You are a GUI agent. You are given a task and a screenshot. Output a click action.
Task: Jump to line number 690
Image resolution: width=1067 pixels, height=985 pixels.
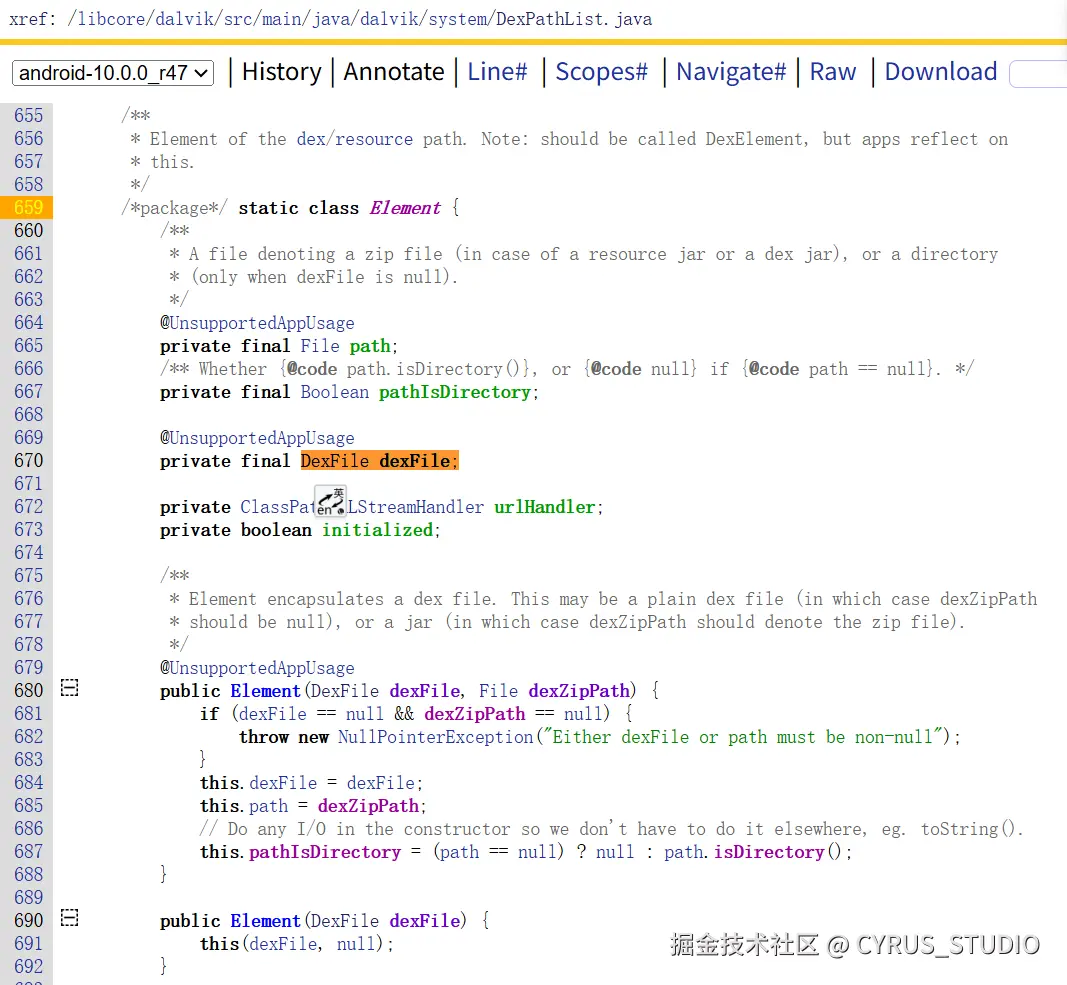[x=28, y=920]
